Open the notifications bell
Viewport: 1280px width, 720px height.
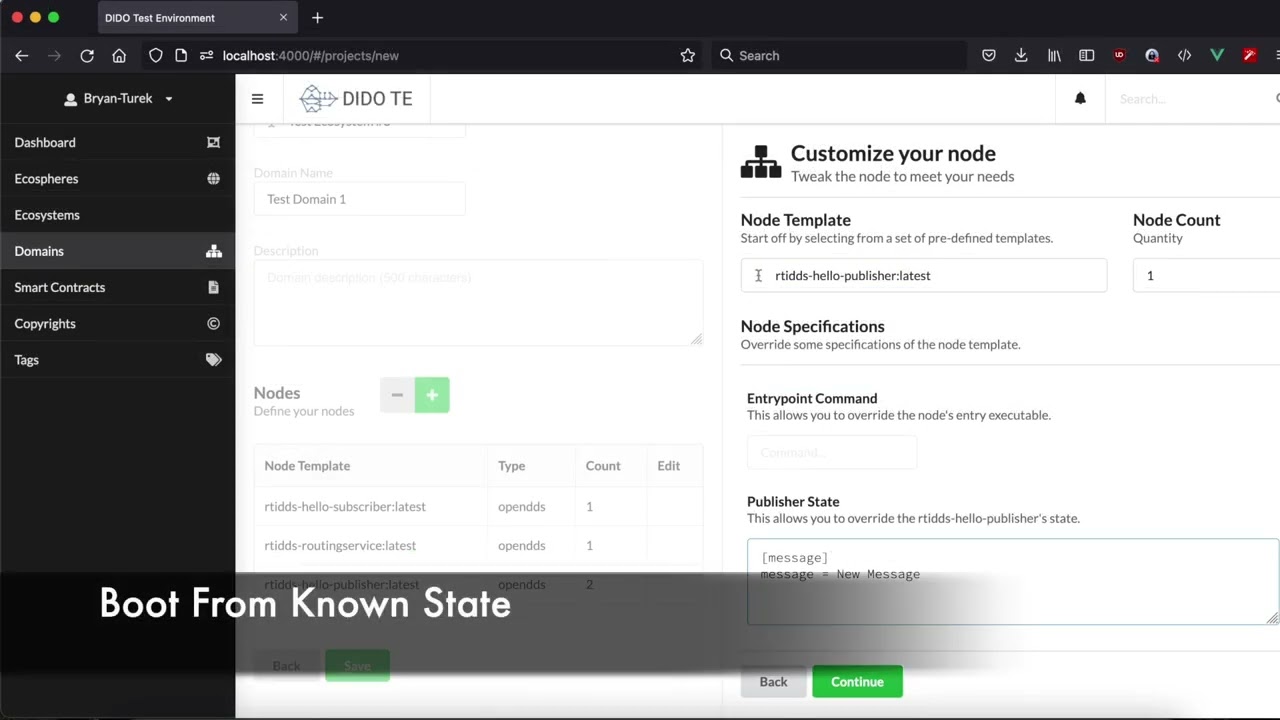coord(1080,98)
